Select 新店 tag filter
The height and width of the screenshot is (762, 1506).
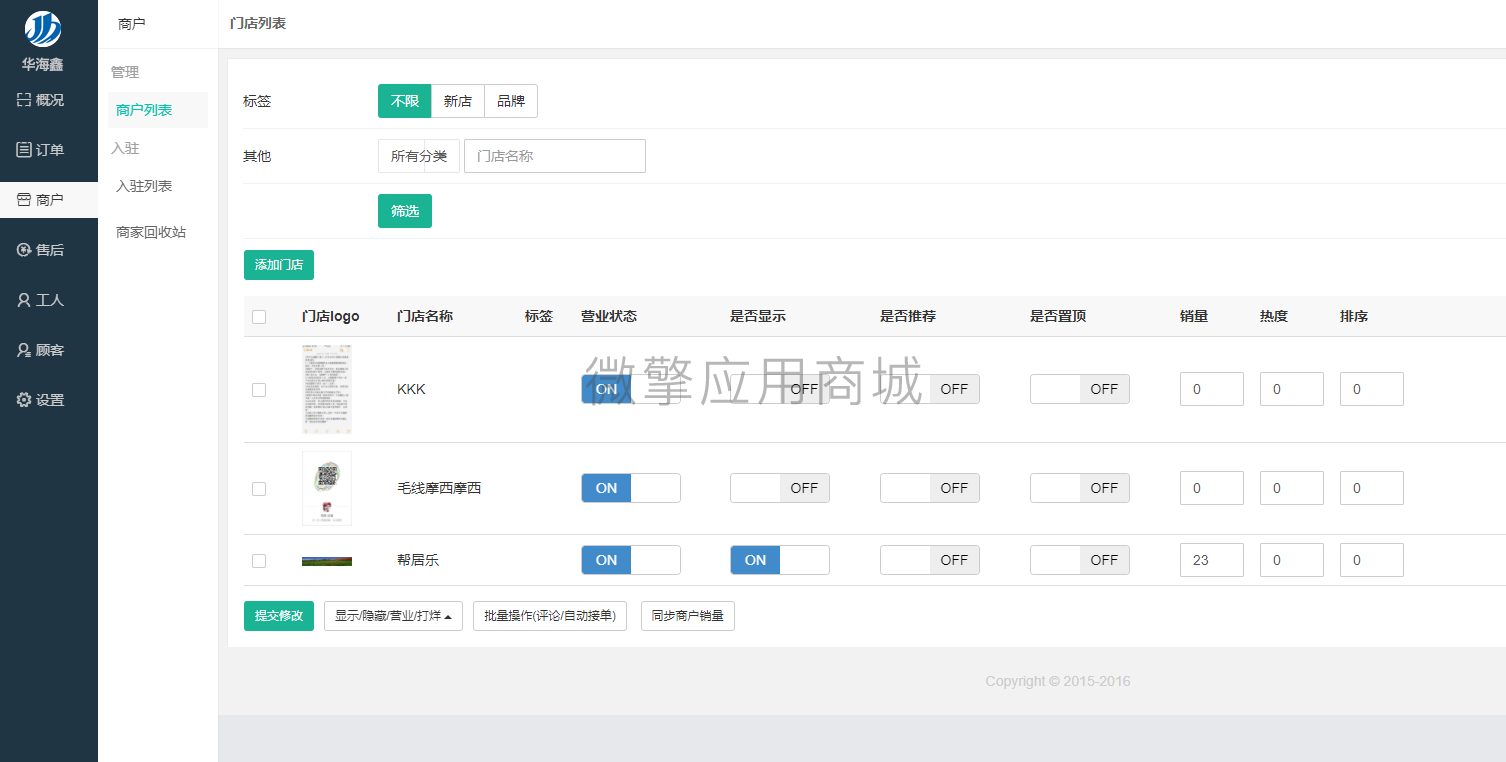point(458,101)
